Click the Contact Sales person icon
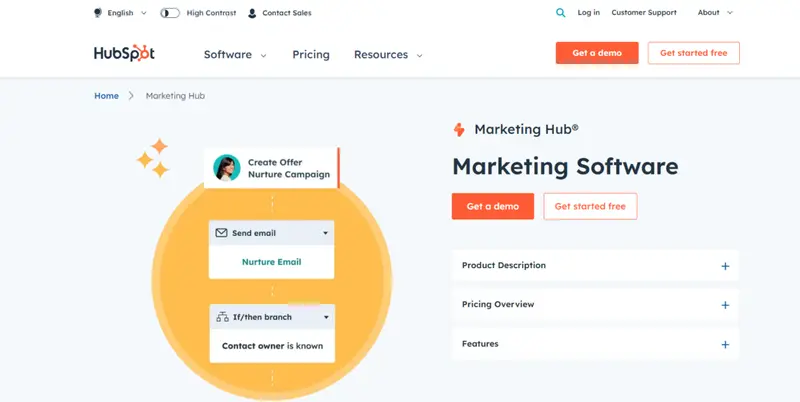Image resolution: width=800 pixels, height=402 pixels. click(252, 13)
